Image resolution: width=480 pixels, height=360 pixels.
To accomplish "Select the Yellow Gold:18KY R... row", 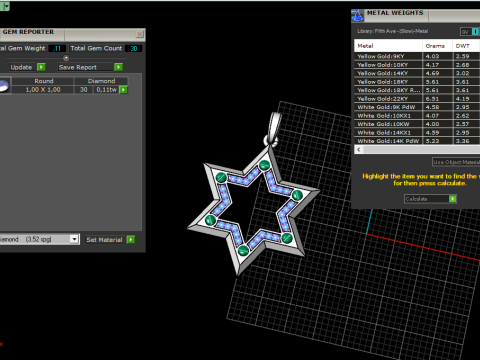I will tap(417, 90).
